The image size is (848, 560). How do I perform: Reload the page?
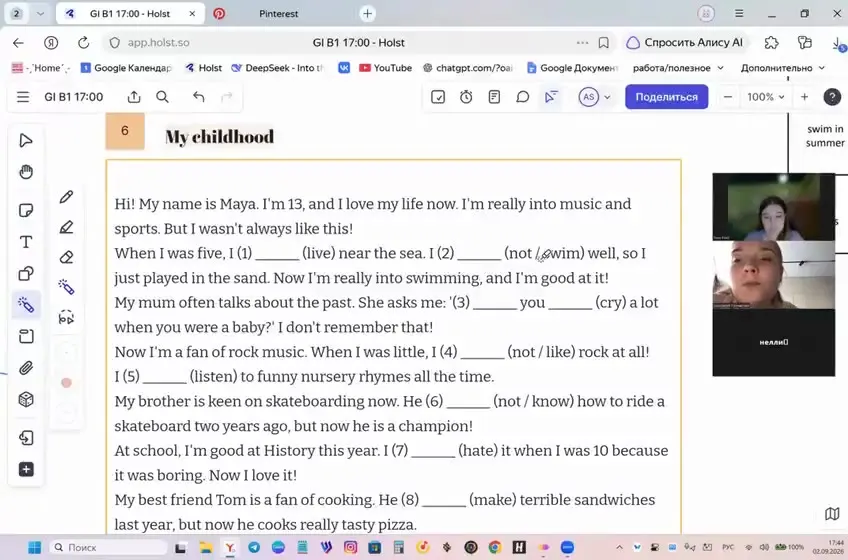pyautogui.click(x=83, y=43)
